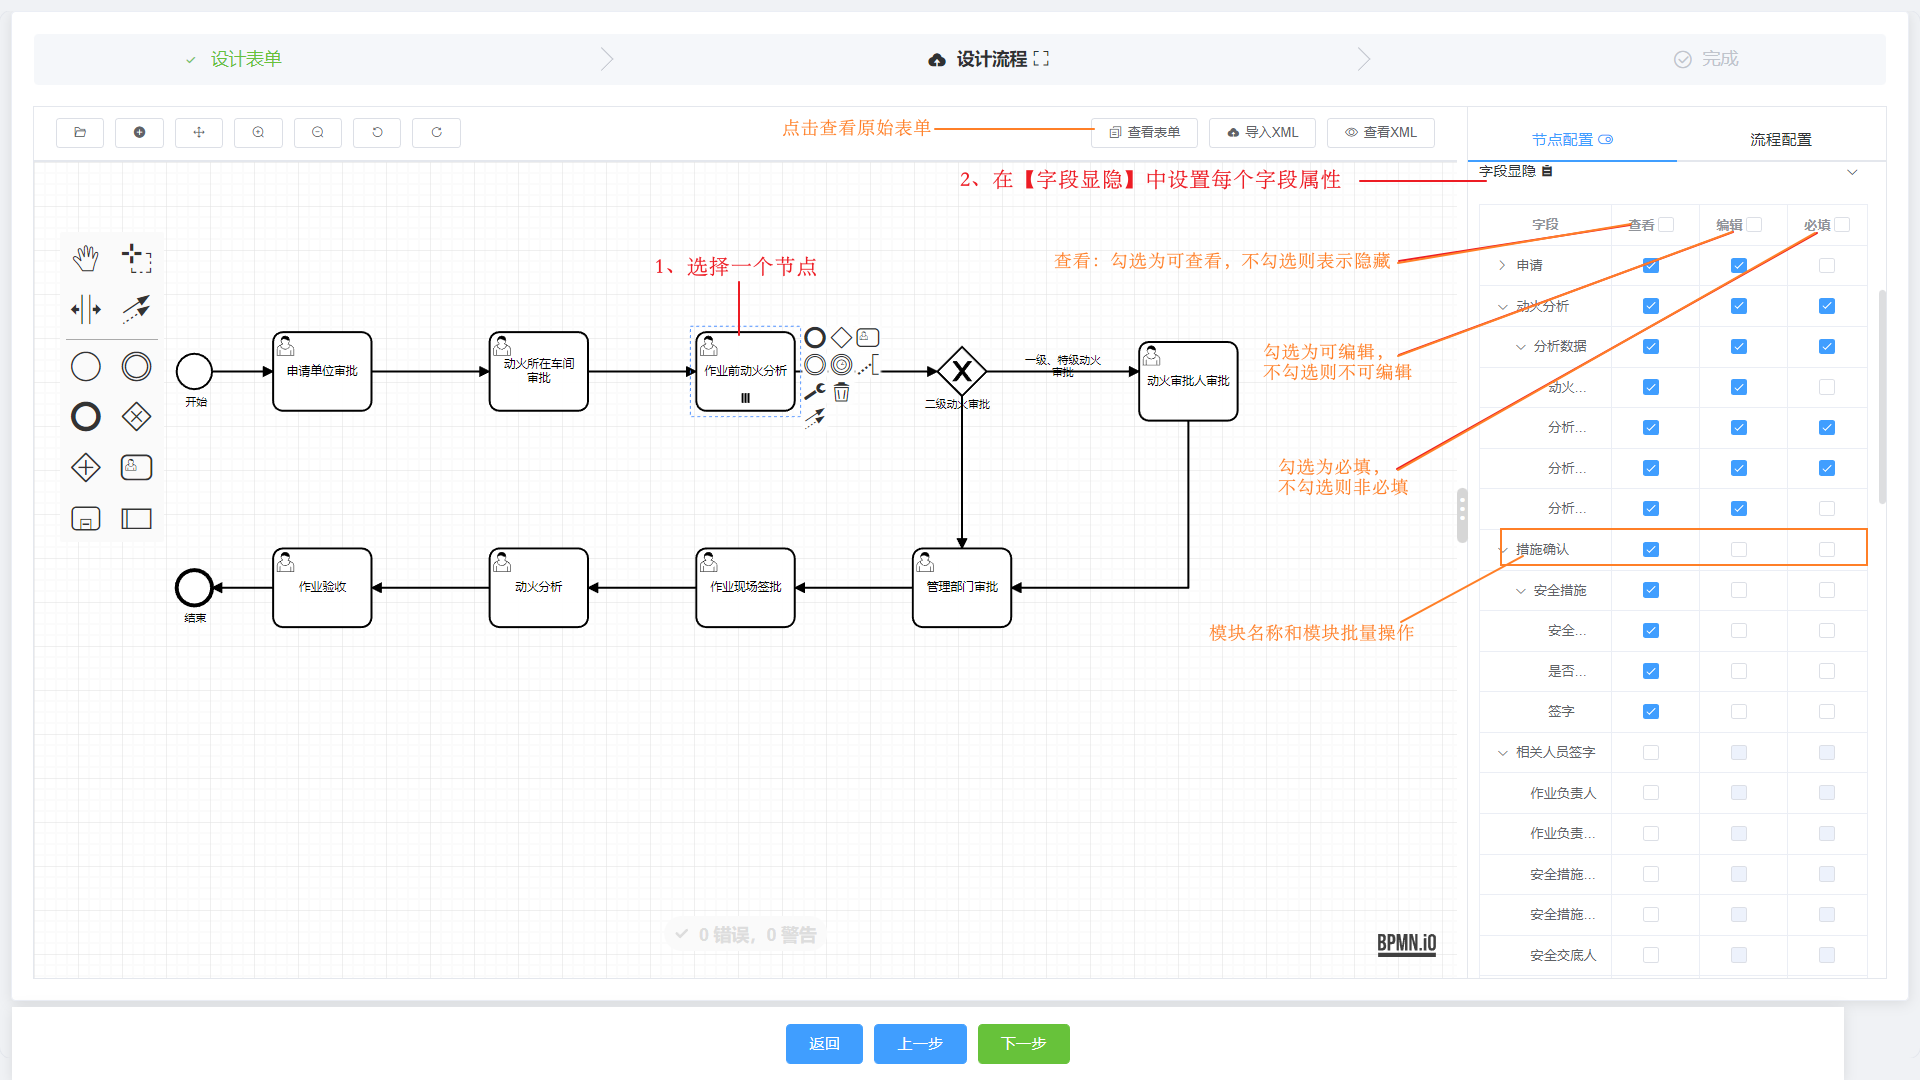Pick intermediate event double-circle from palette
This screenshot has width=1920, height=1080.
click(136, 367)
